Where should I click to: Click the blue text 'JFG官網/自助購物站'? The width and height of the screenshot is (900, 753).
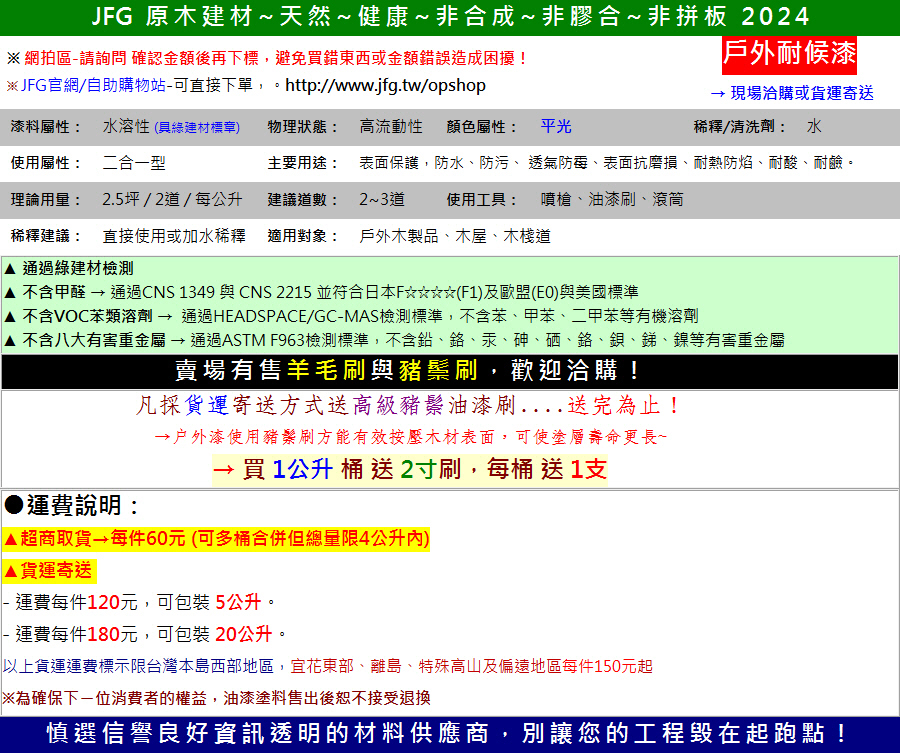coord(94,86)
